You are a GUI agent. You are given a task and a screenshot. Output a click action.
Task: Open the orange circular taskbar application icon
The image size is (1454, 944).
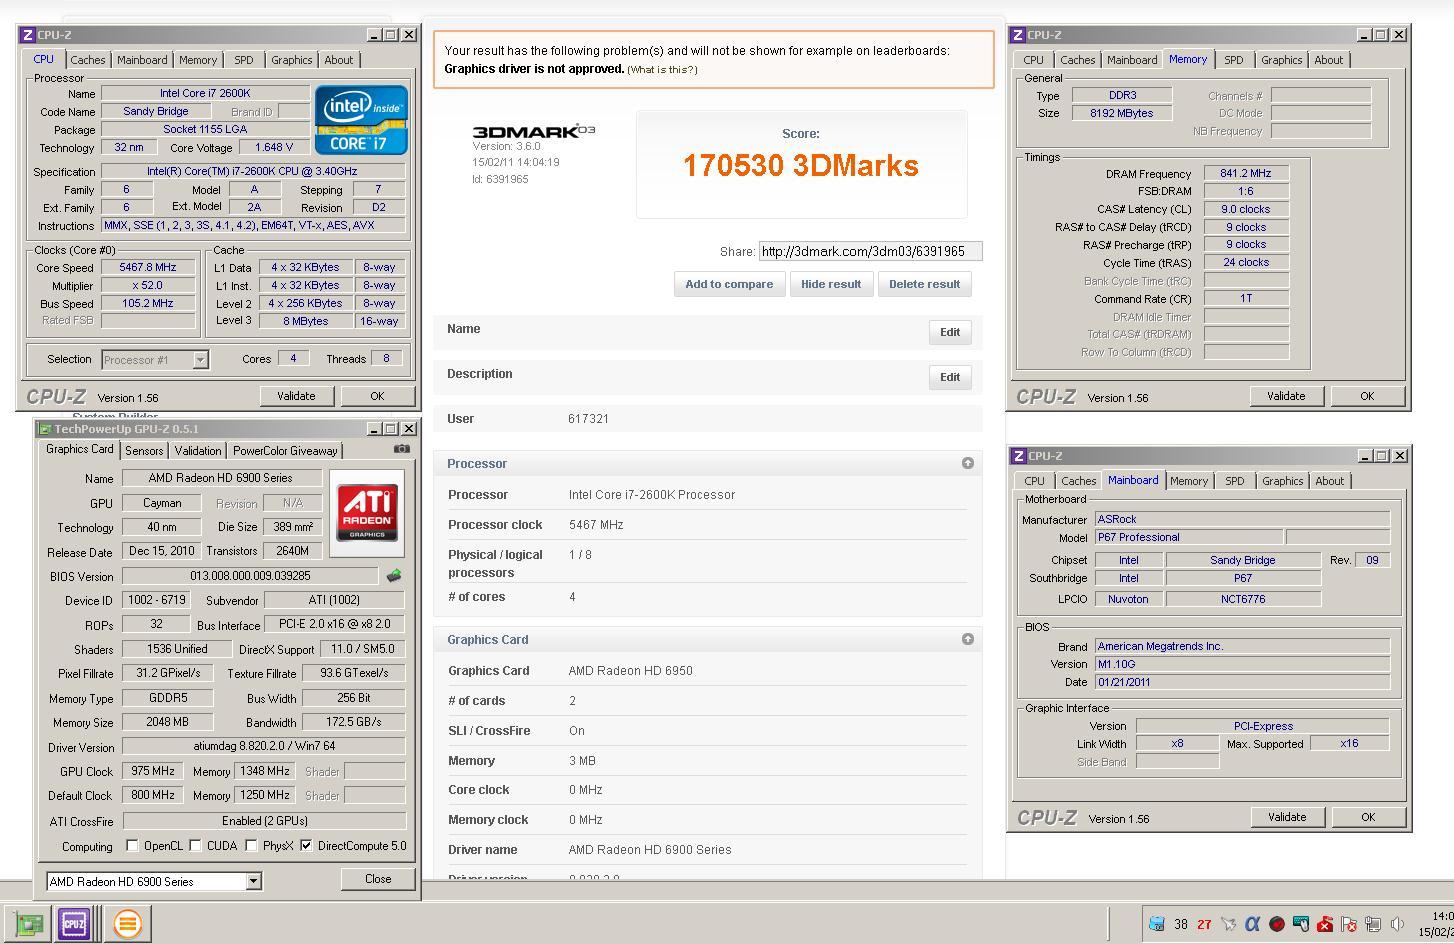point(127,924)
